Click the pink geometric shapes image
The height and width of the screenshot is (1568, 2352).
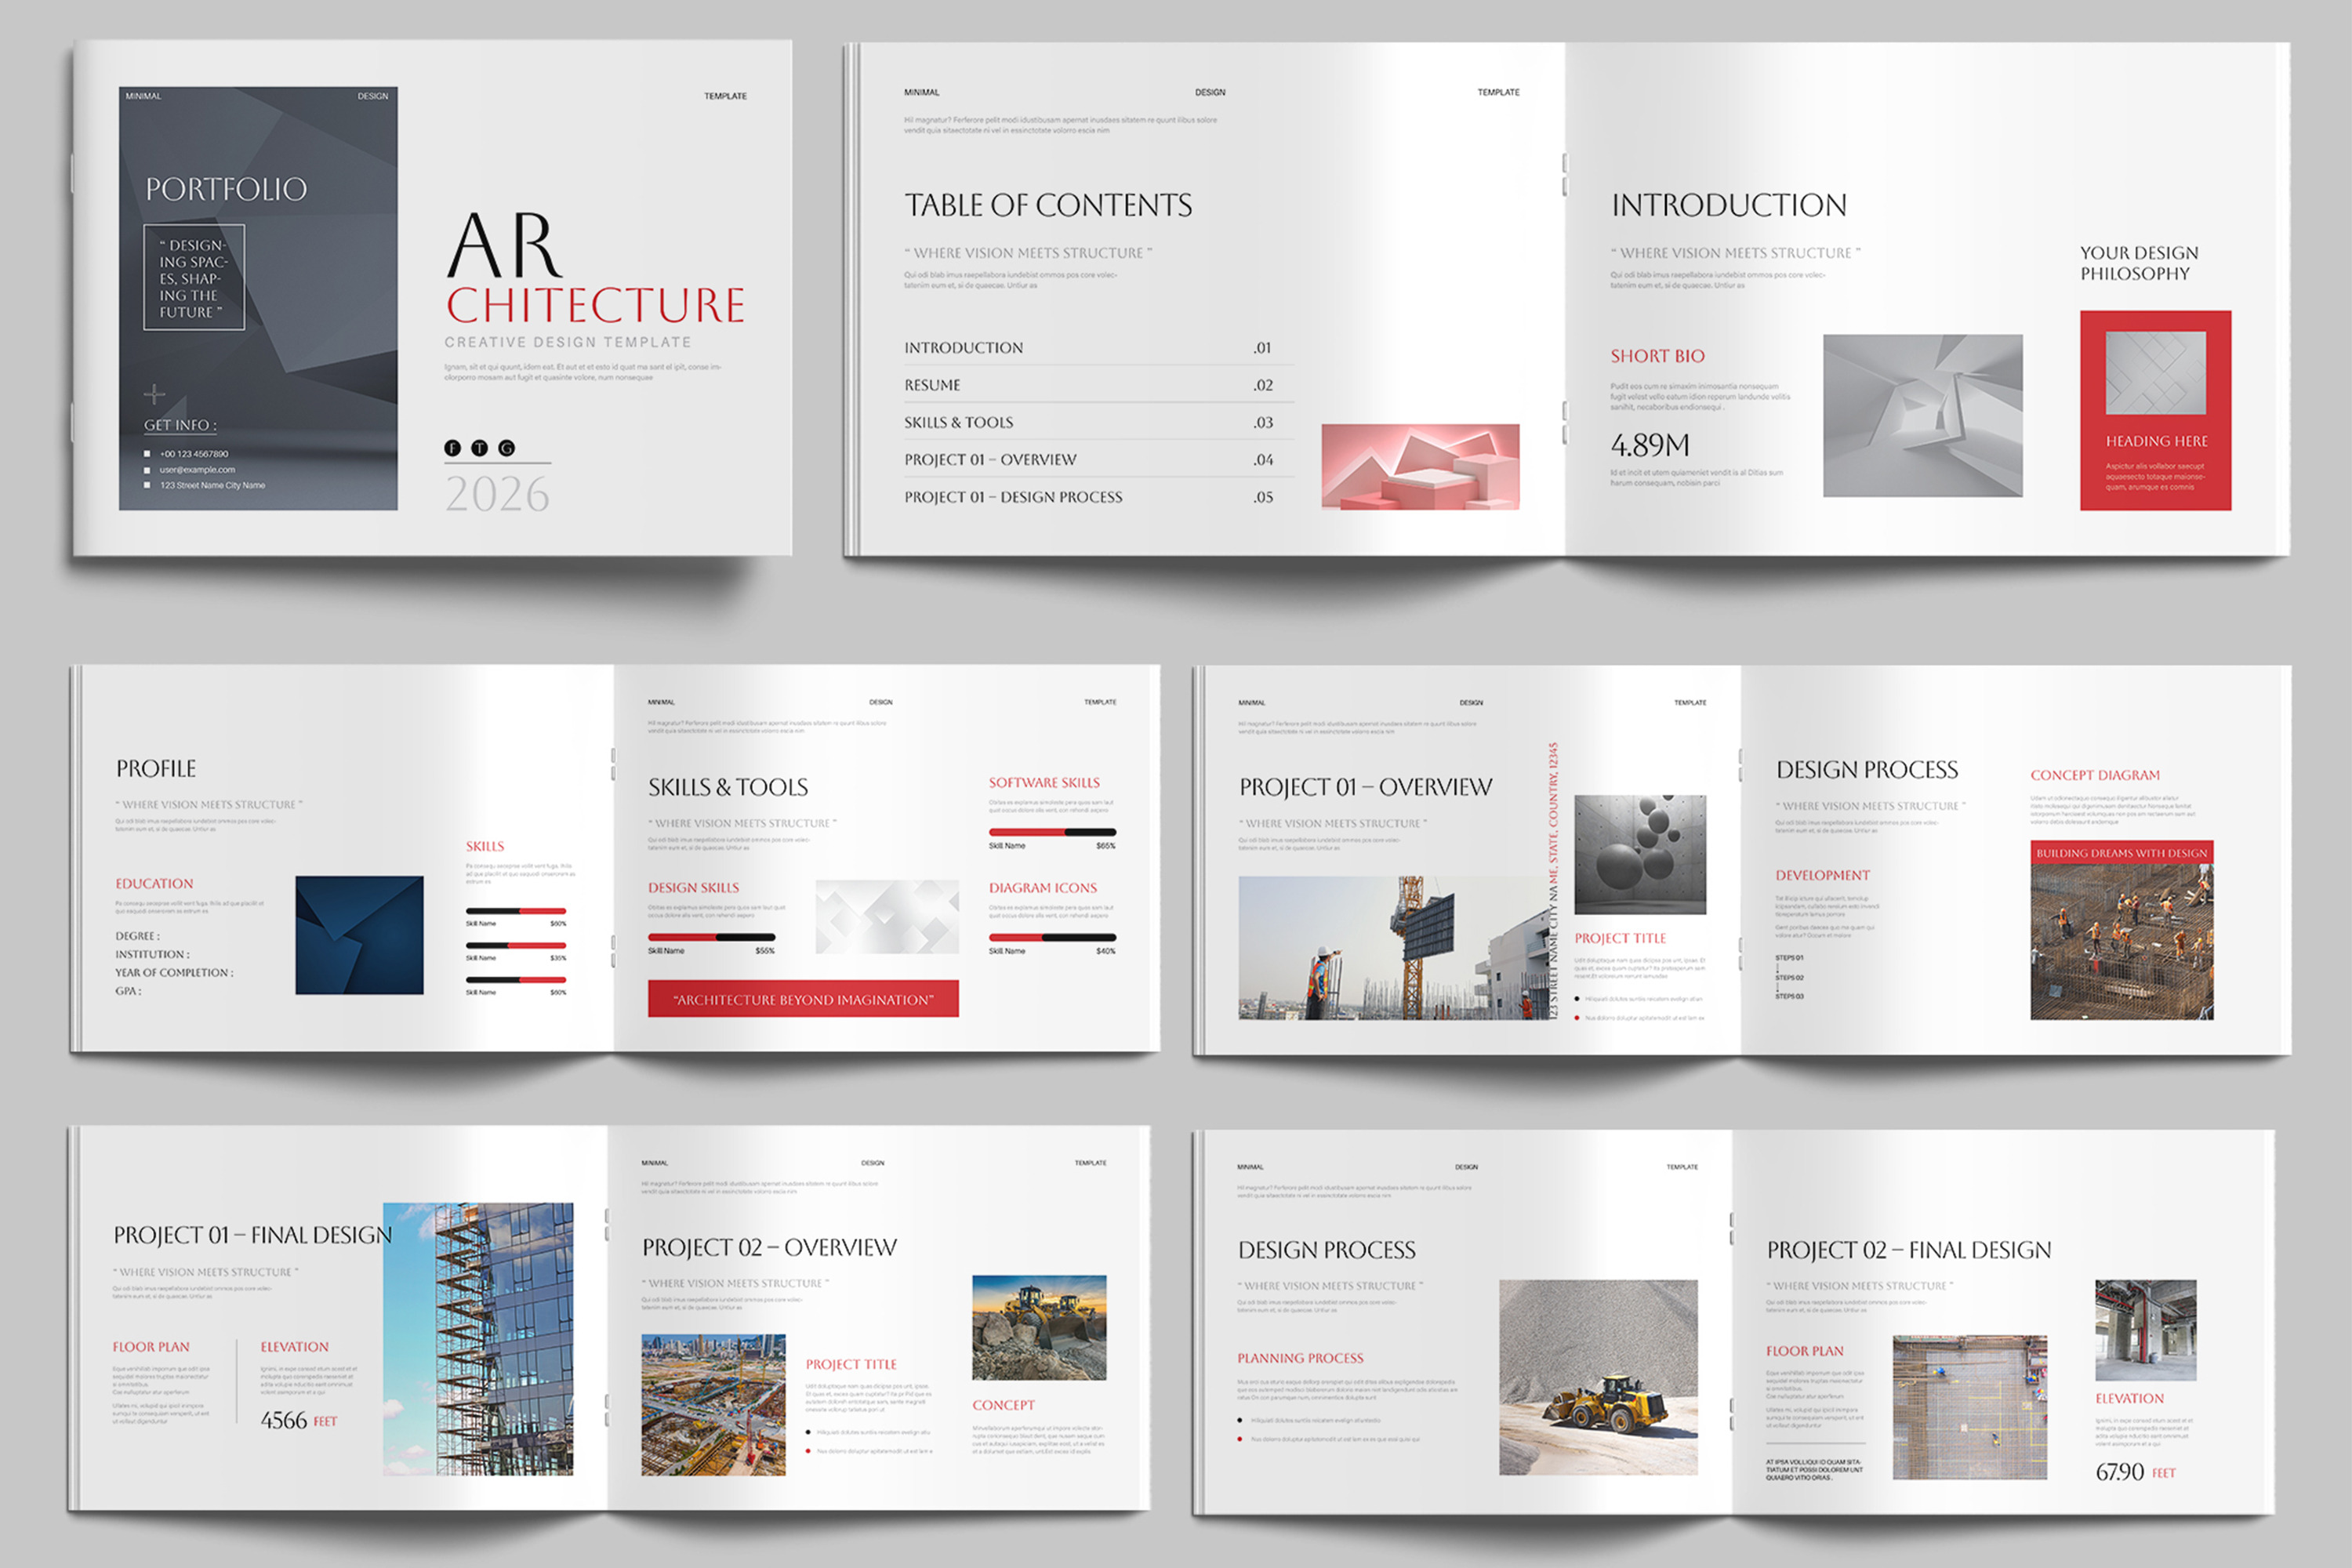tap(1420, 467)
